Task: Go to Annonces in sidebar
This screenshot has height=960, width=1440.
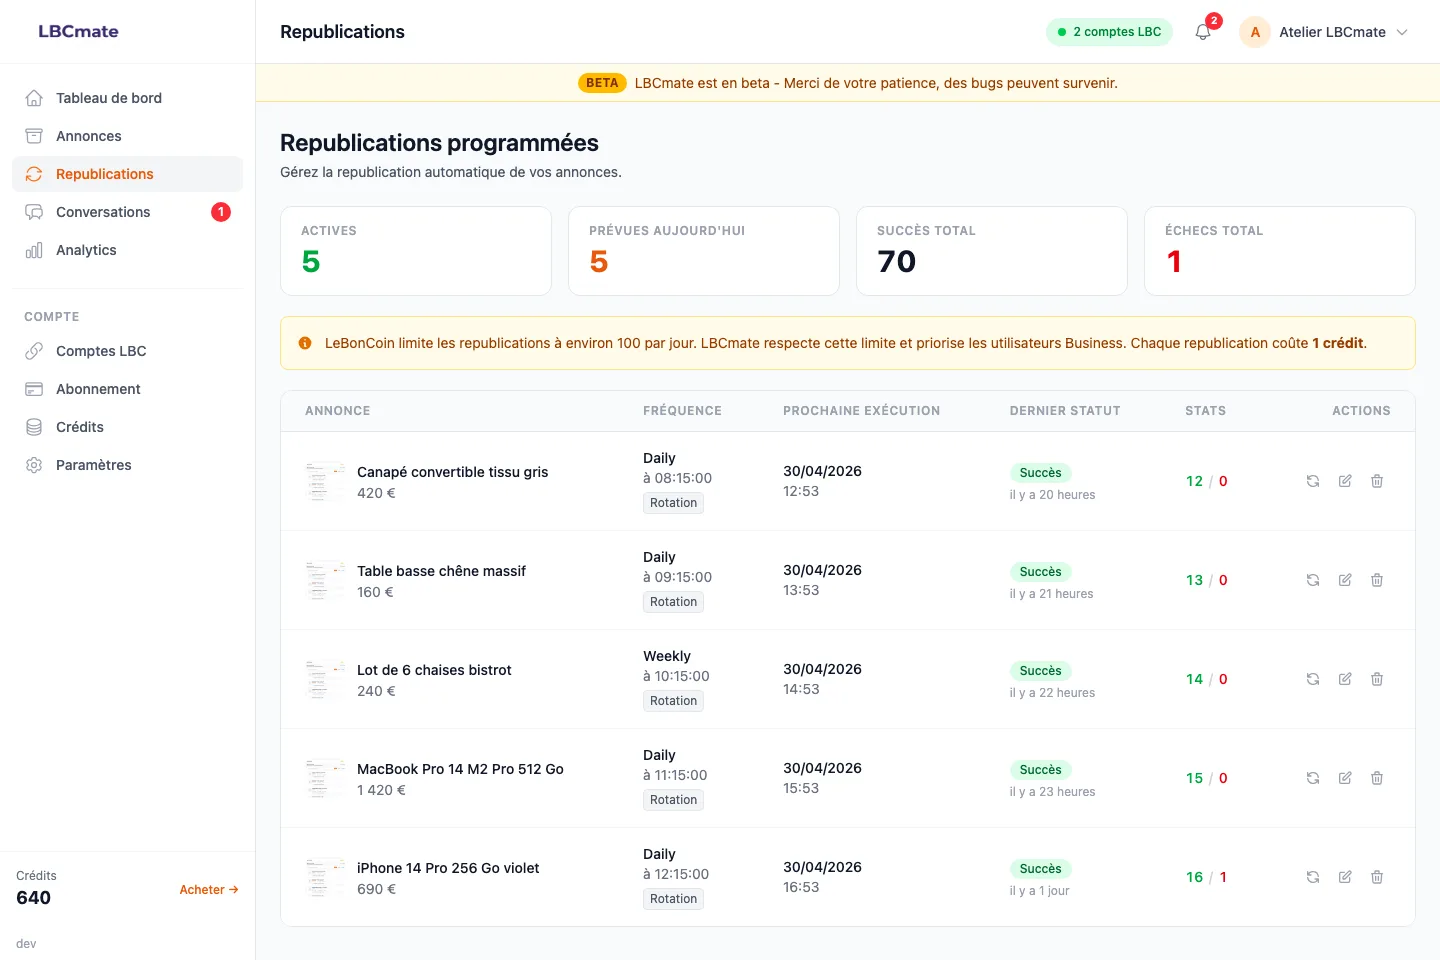Action: click(127, 136)
